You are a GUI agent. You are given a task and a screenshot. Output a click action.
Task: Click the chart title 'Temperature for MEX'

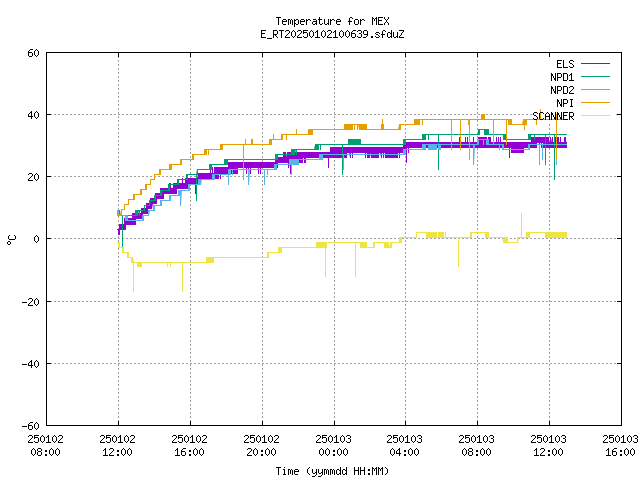click(x=332, y=21)
